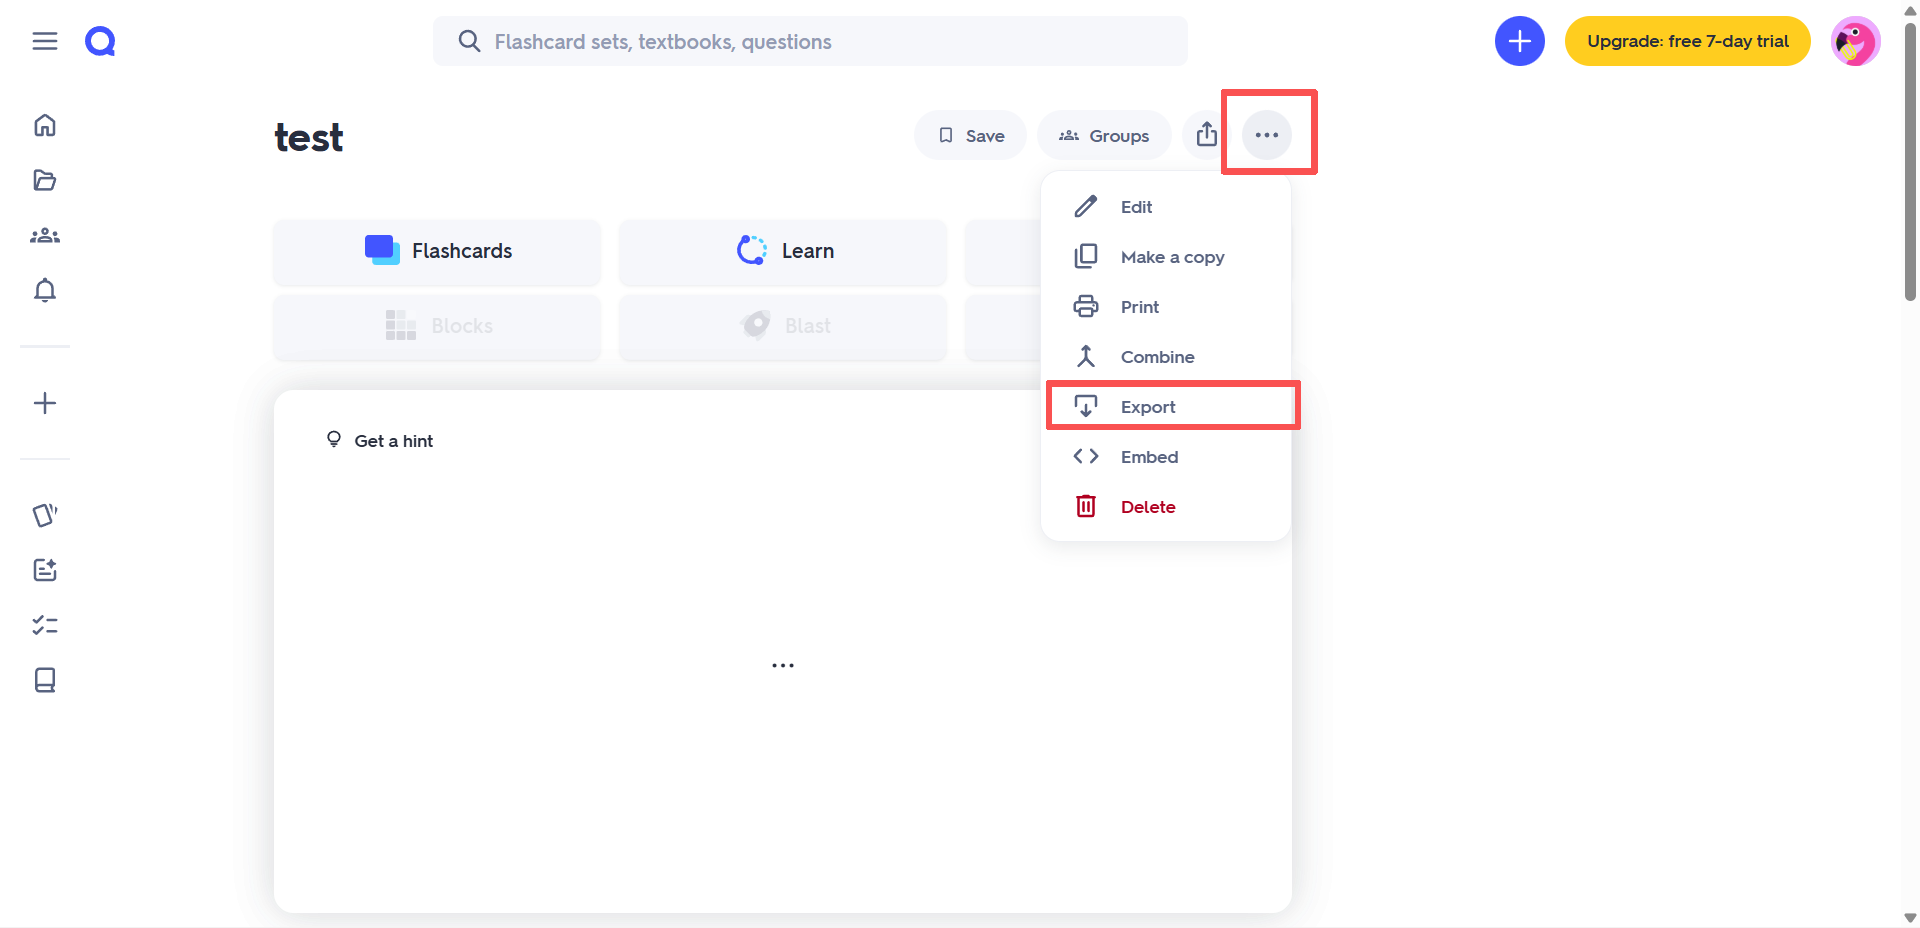Viewport: 1920px width, 928px height.
Task: Click the search magnifier icon
Action: coord(469,41)
